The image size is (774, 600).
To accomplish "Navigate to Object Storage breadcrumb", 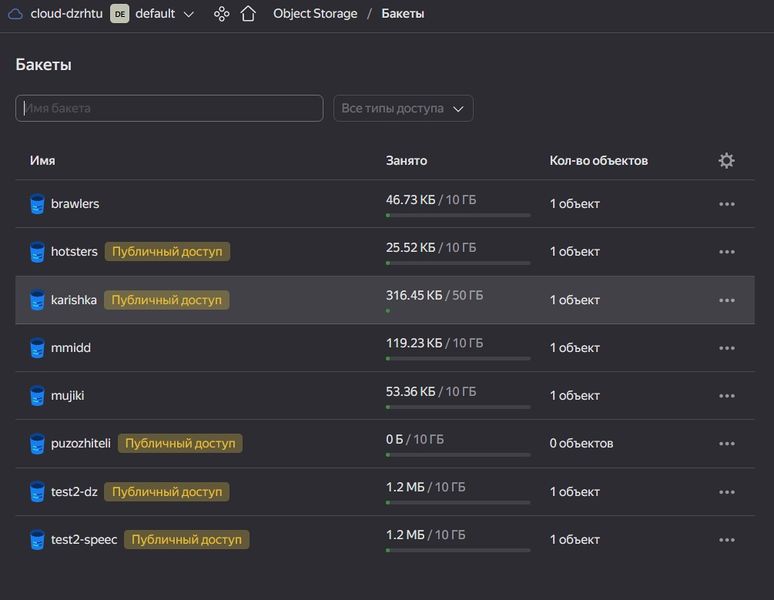I will [x=315, y=14].
